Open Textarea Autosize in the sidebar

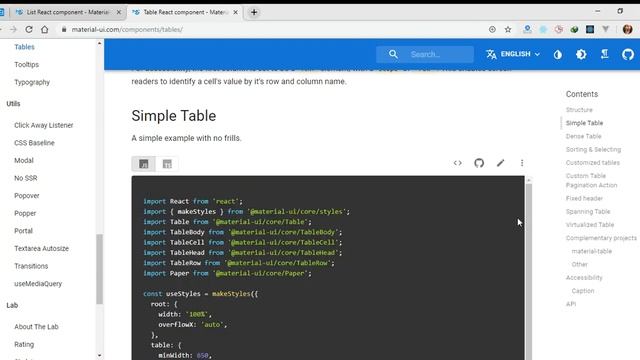click(41, 248)
